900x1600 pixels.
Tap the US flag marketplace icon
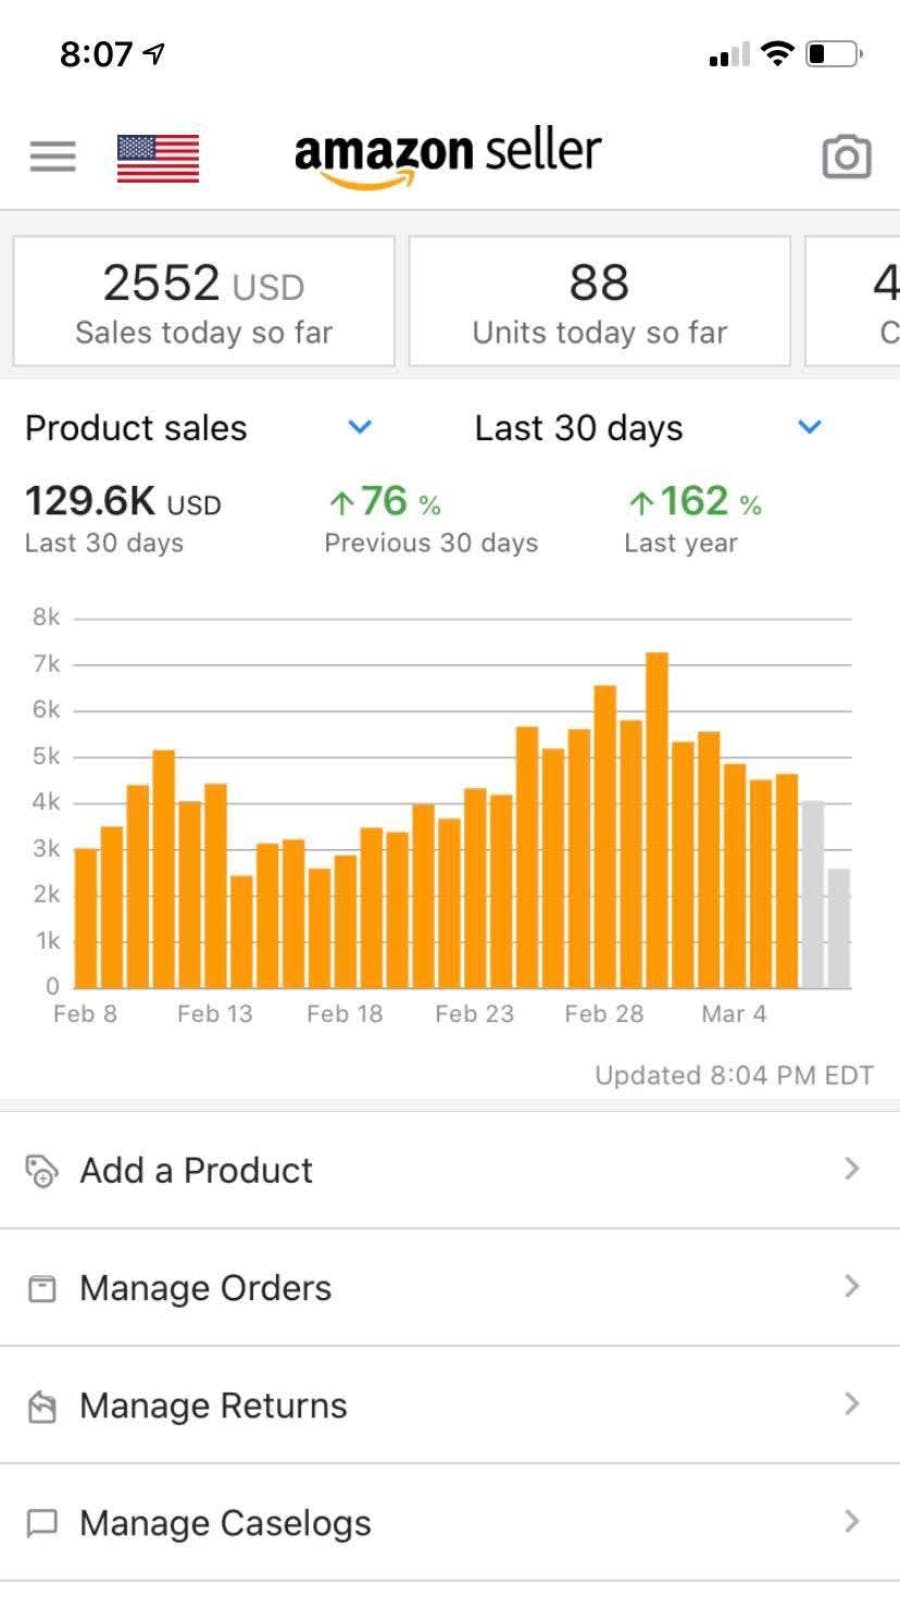pos(158,158)
